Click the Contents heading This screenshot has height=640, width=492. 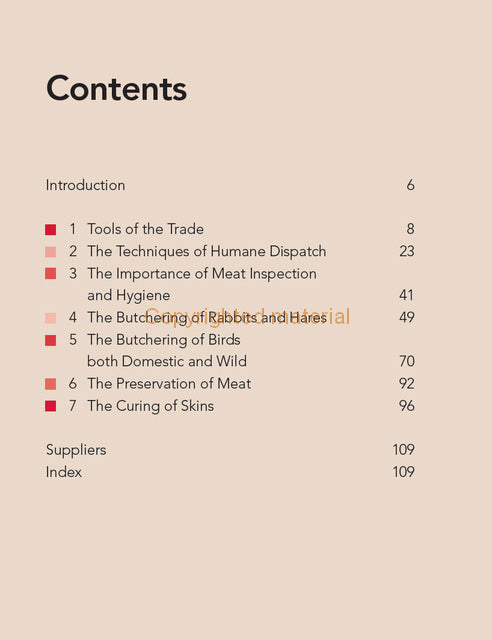click(x=117, y=88)
